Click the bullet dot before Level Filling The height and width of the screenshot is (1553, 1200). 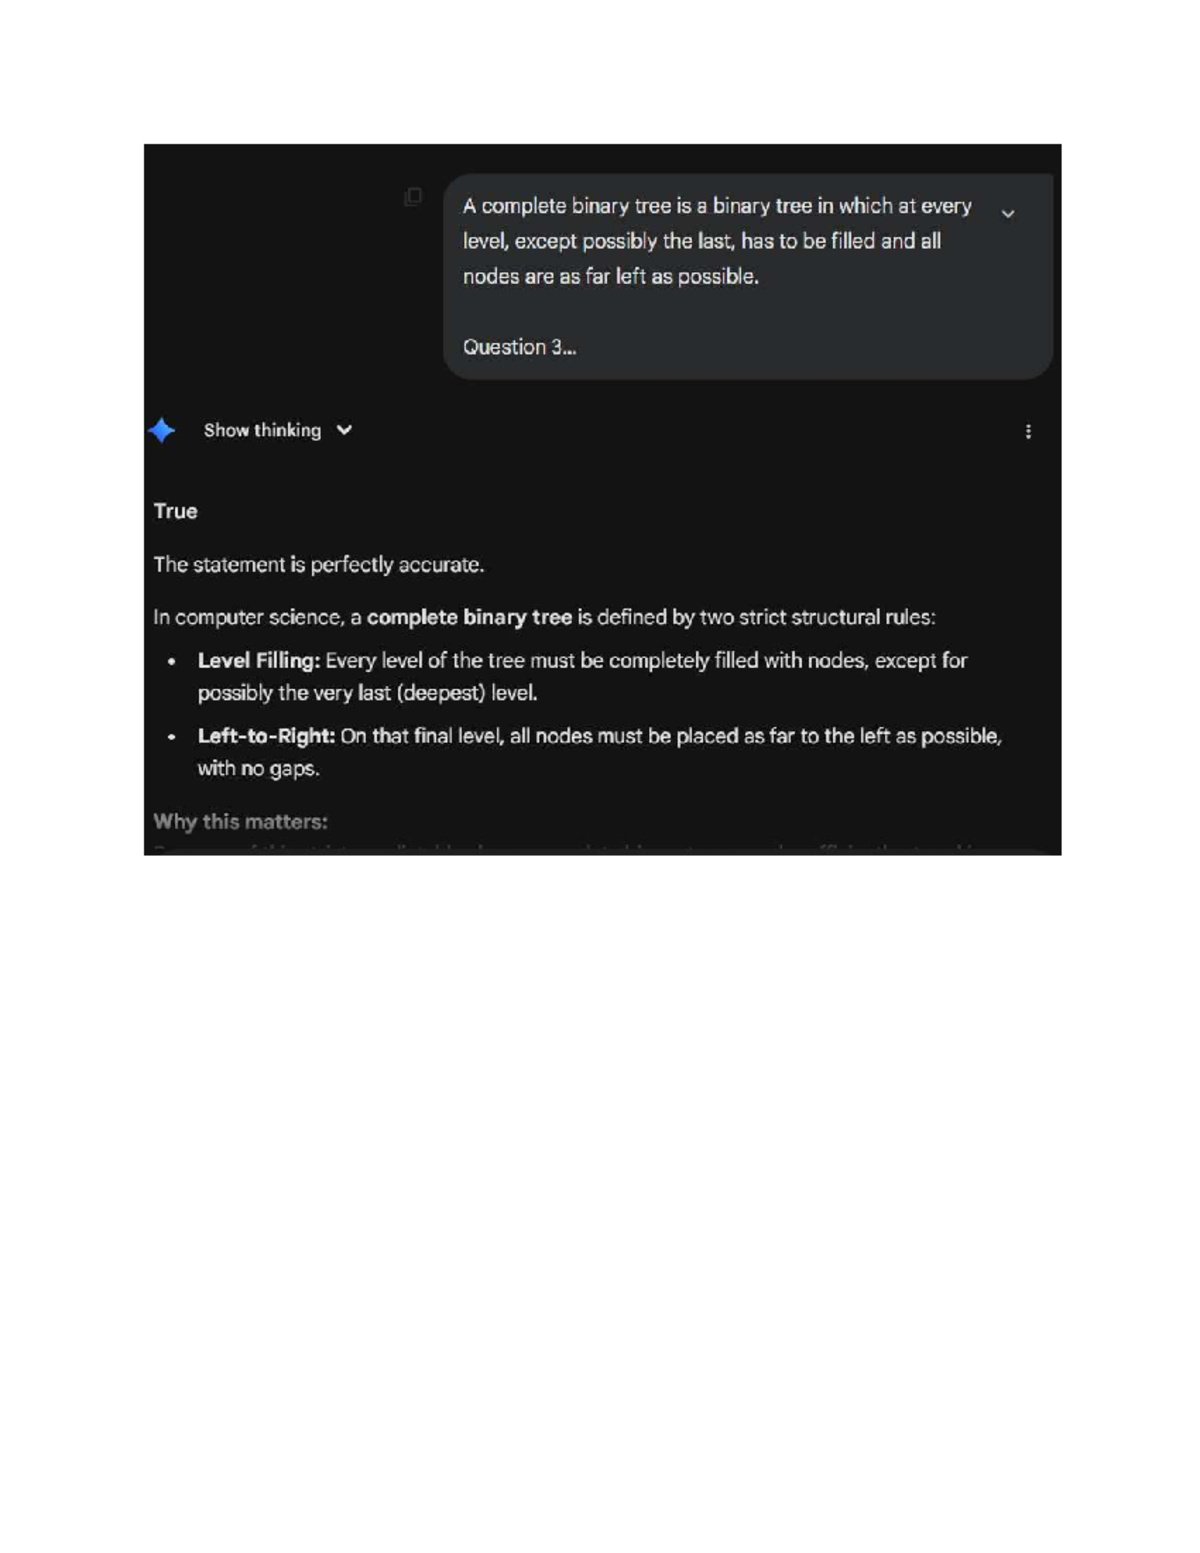coord(172,661)
